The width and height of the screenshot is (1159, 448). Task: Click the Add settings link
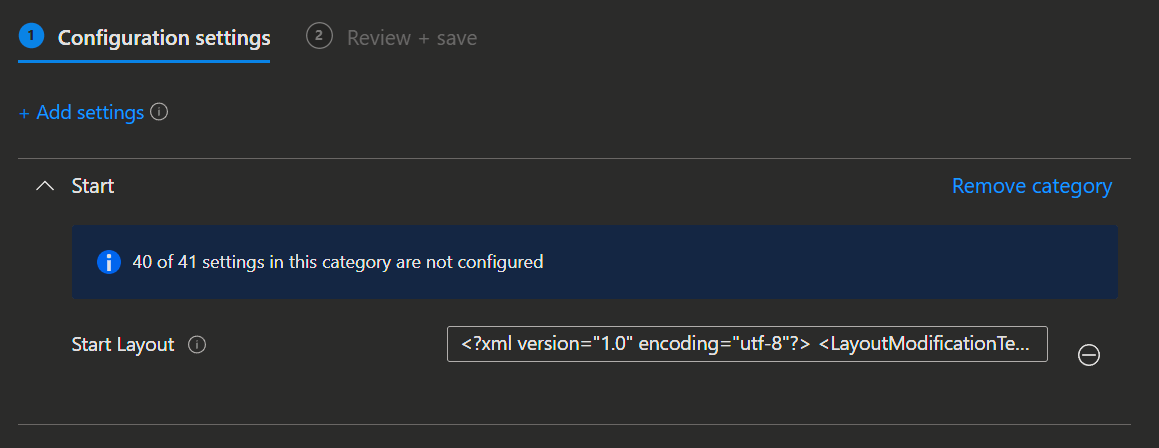click(x=90, y=113)
